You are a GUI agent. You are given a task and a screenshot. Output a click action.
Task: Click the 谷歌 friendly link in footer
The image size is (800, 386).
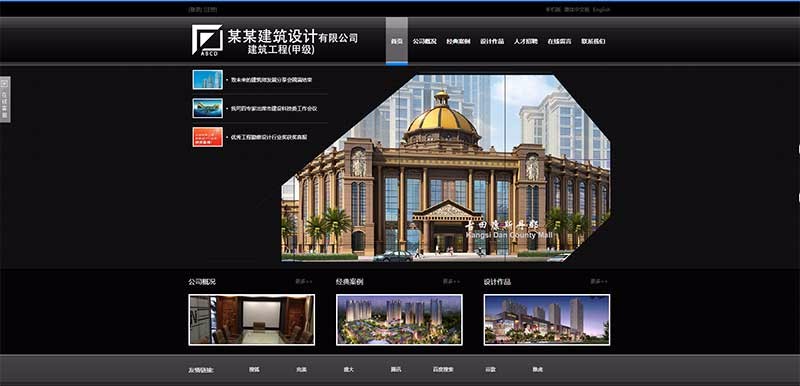(x=490, y=370)
